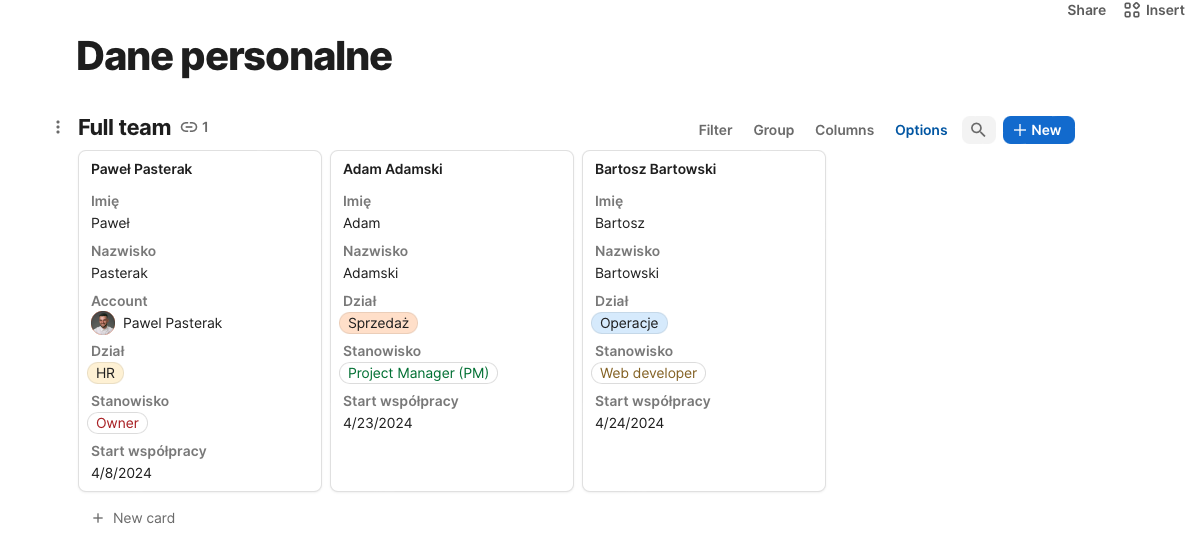
Task: Open the Columns menu
Action: (x=844, y=130)
